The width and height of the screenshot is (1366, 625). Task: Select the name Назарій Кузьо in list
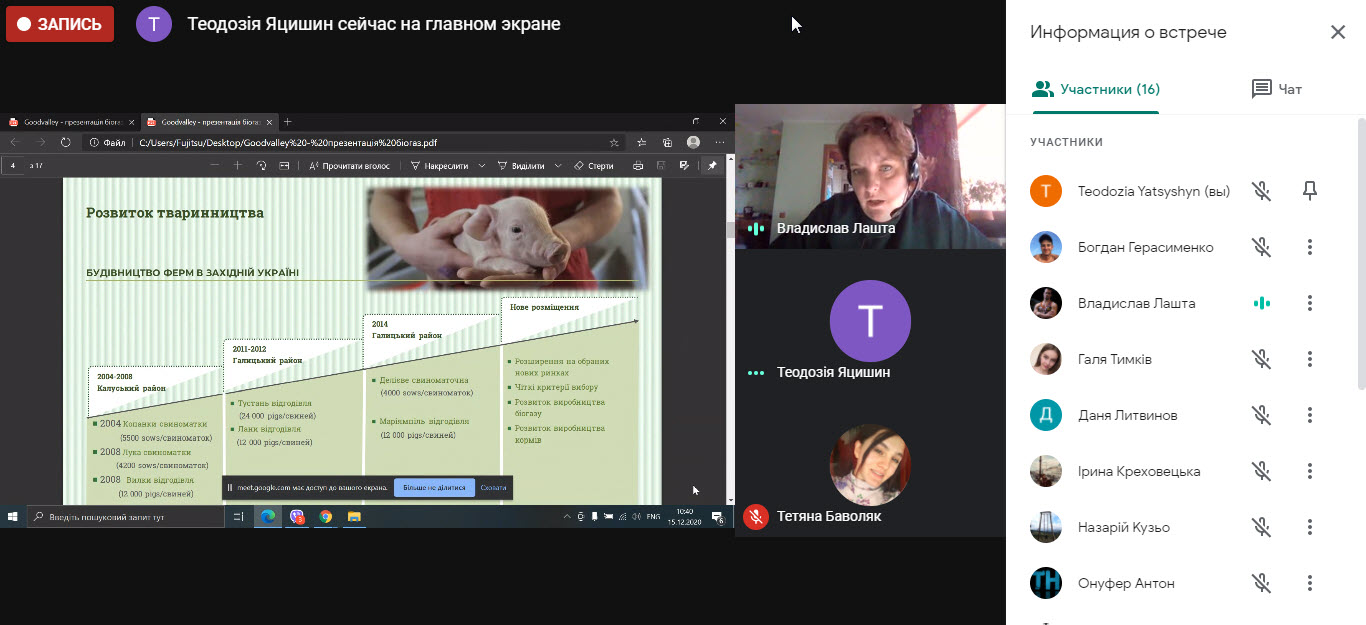1124,527
